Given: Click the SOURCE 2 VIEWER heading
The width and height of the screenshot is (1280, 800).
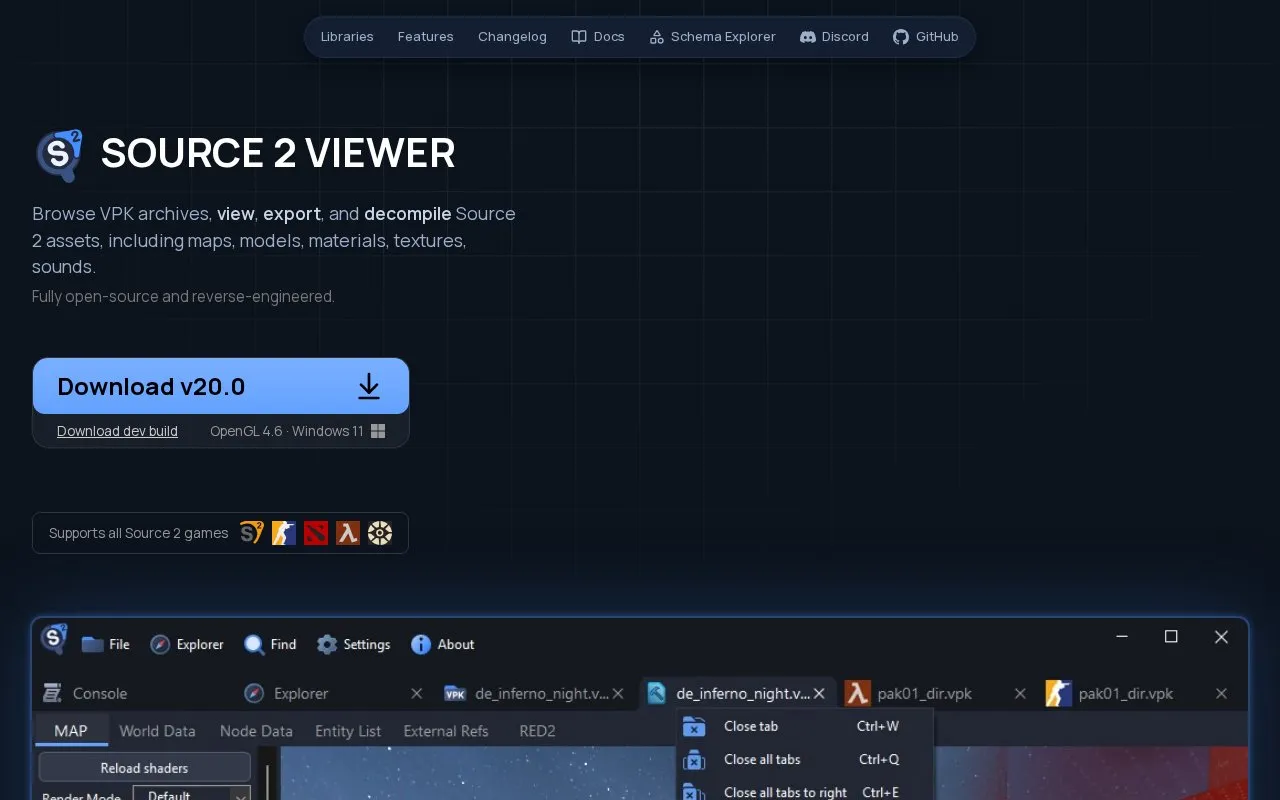Looking at the screenshot, I should (x=278, y=153).
